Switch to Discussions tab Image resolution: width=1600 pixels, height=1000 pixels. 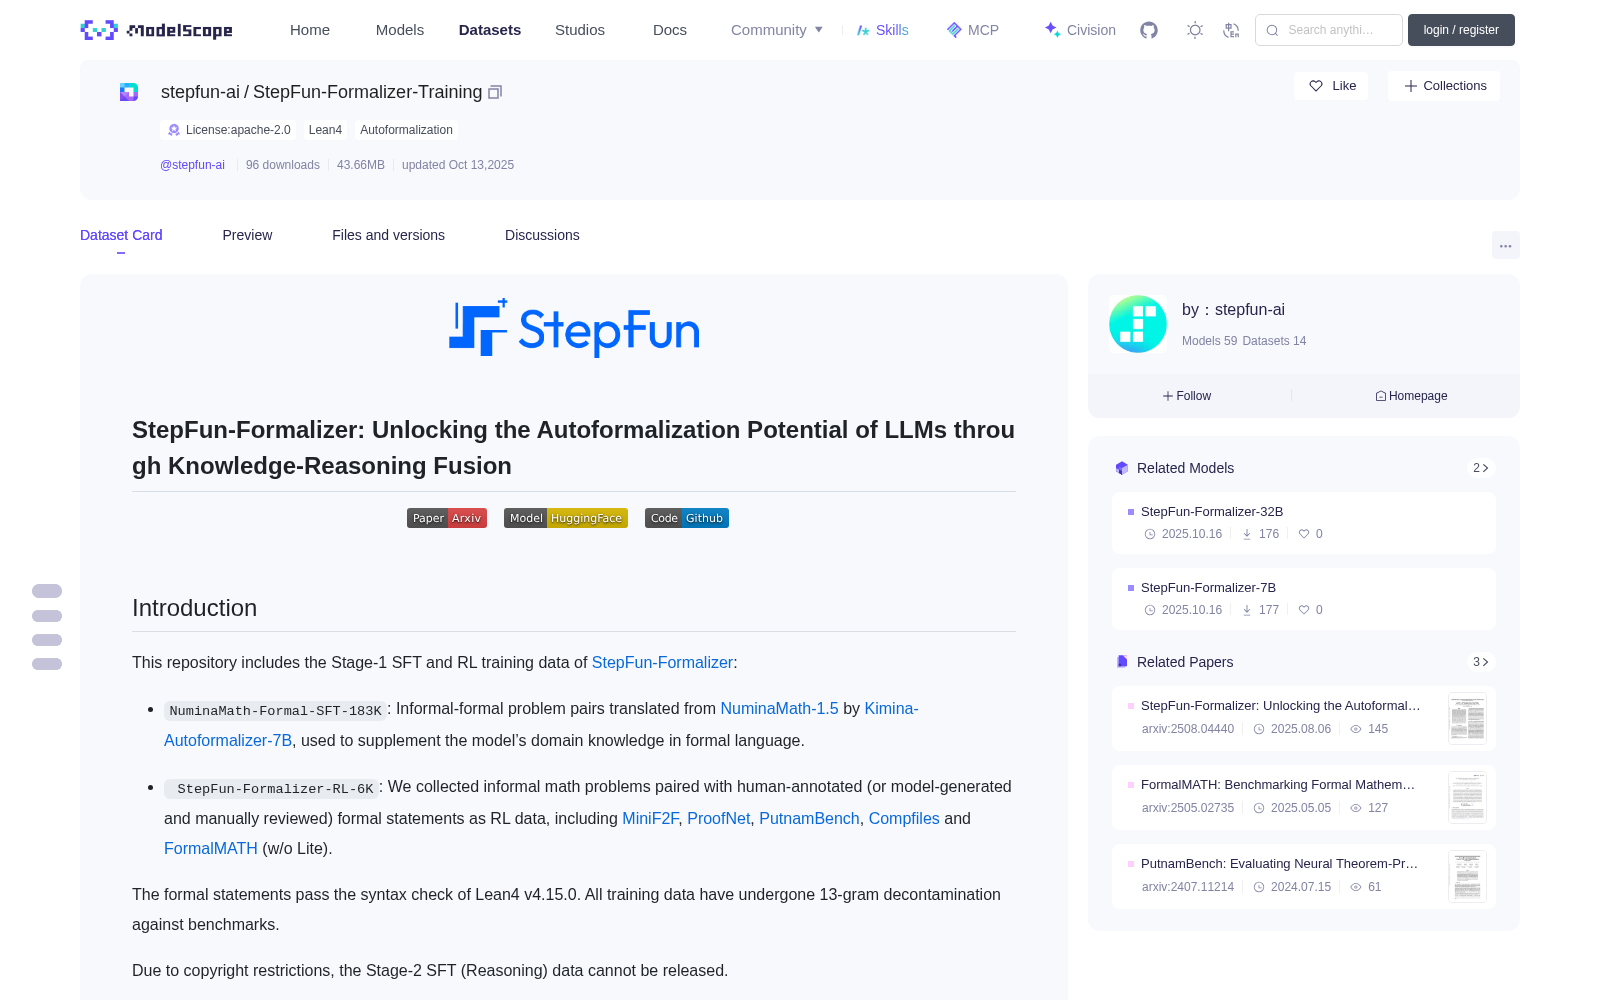point(542,235)
